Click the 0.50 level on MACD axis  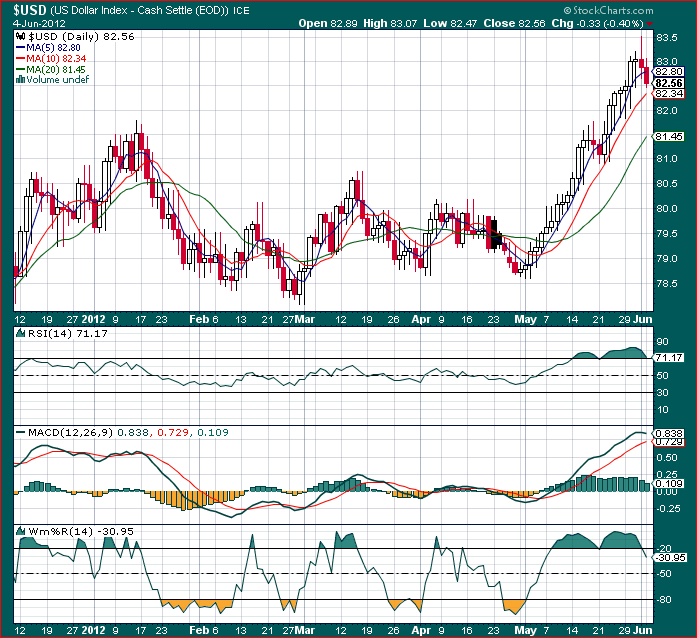(x=667, y=458)
